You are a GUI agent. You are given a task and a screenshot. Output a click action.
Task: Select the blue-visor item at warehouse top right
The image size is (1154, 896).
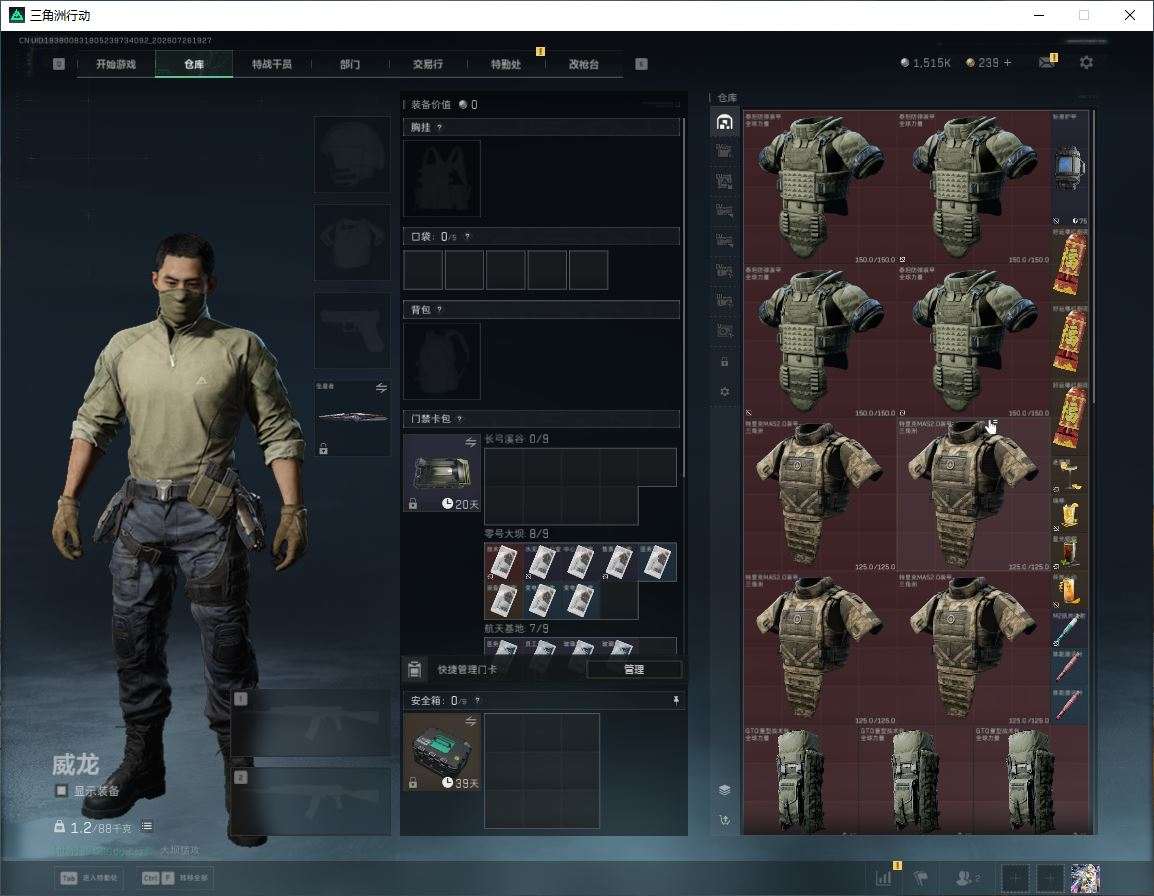click(1069, 169)
